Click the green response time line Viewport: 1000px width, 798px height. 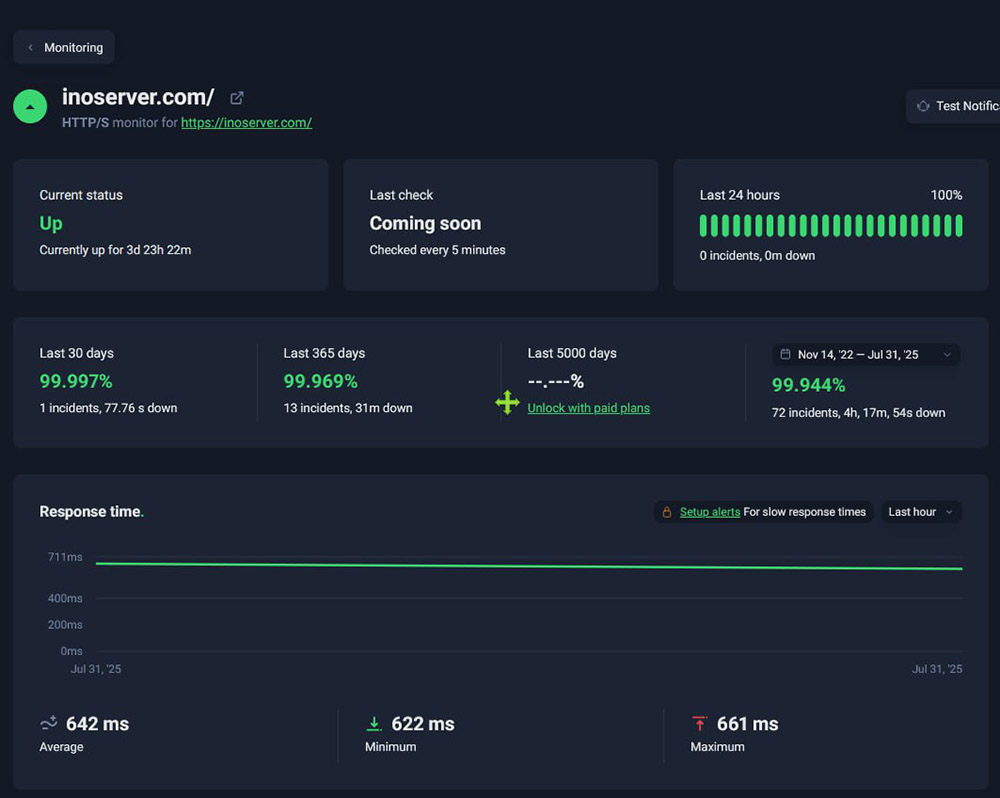529,566
